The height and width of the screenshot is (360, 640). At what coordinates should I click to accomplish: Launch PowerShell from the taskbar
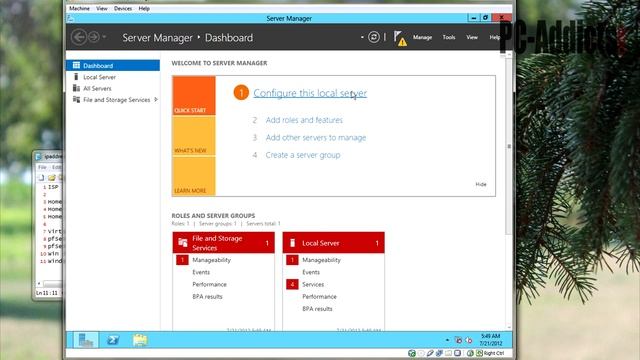pos(113,340)
